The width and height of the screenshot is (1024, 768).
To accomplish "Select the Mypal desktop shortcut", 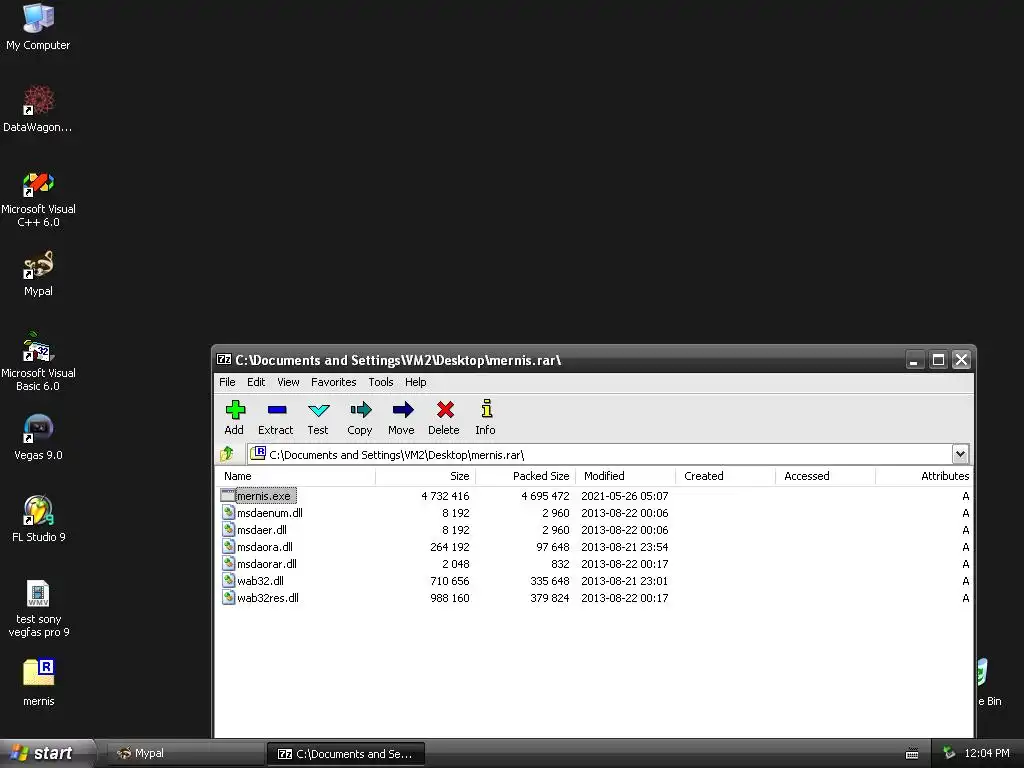I will pyautogui.click(x=38, y=273).
